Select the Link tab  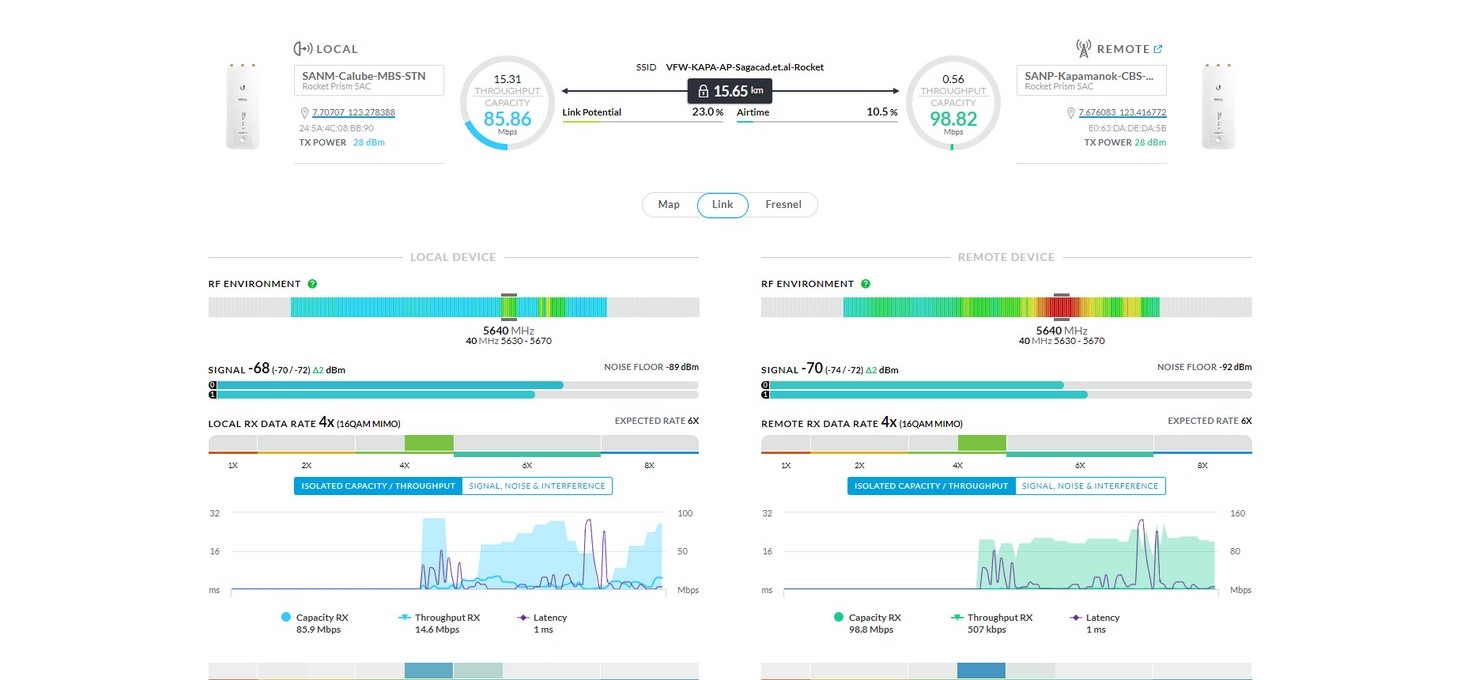click(x=722, y=205)
